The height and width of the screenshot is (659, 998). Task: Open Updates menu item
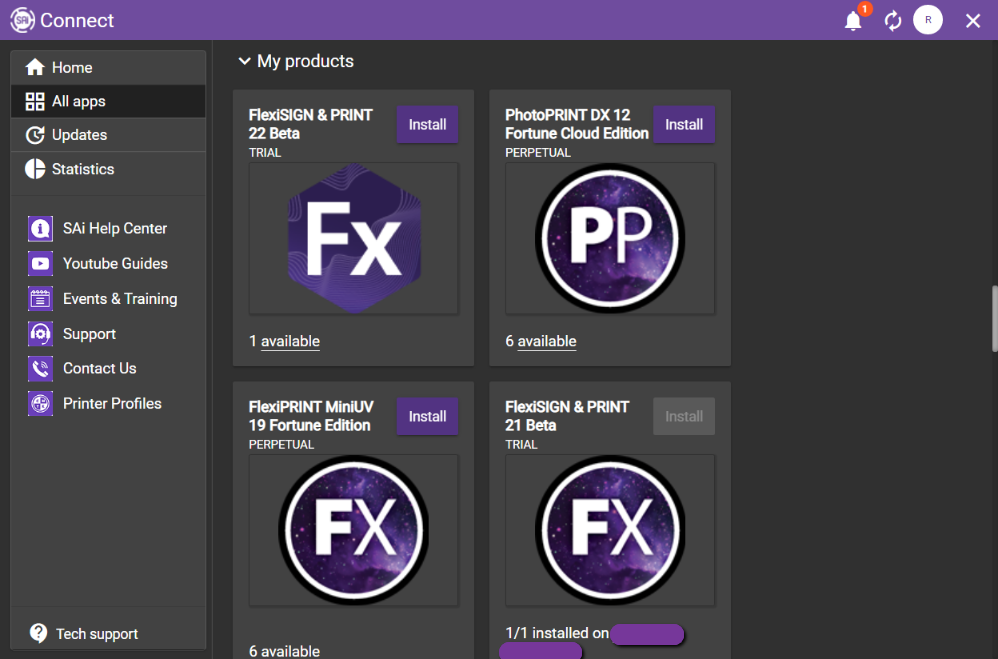(x=108, y=135)
